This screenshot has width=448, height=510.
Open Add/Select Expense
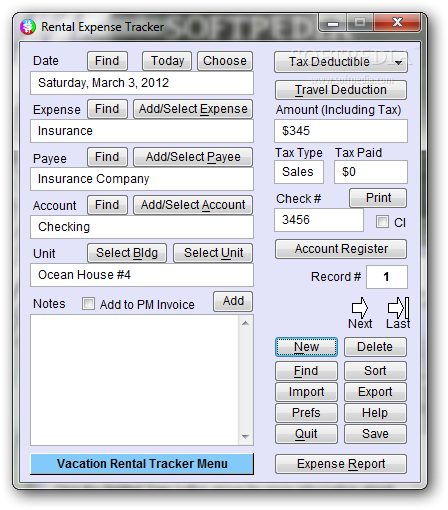[193, 109]
